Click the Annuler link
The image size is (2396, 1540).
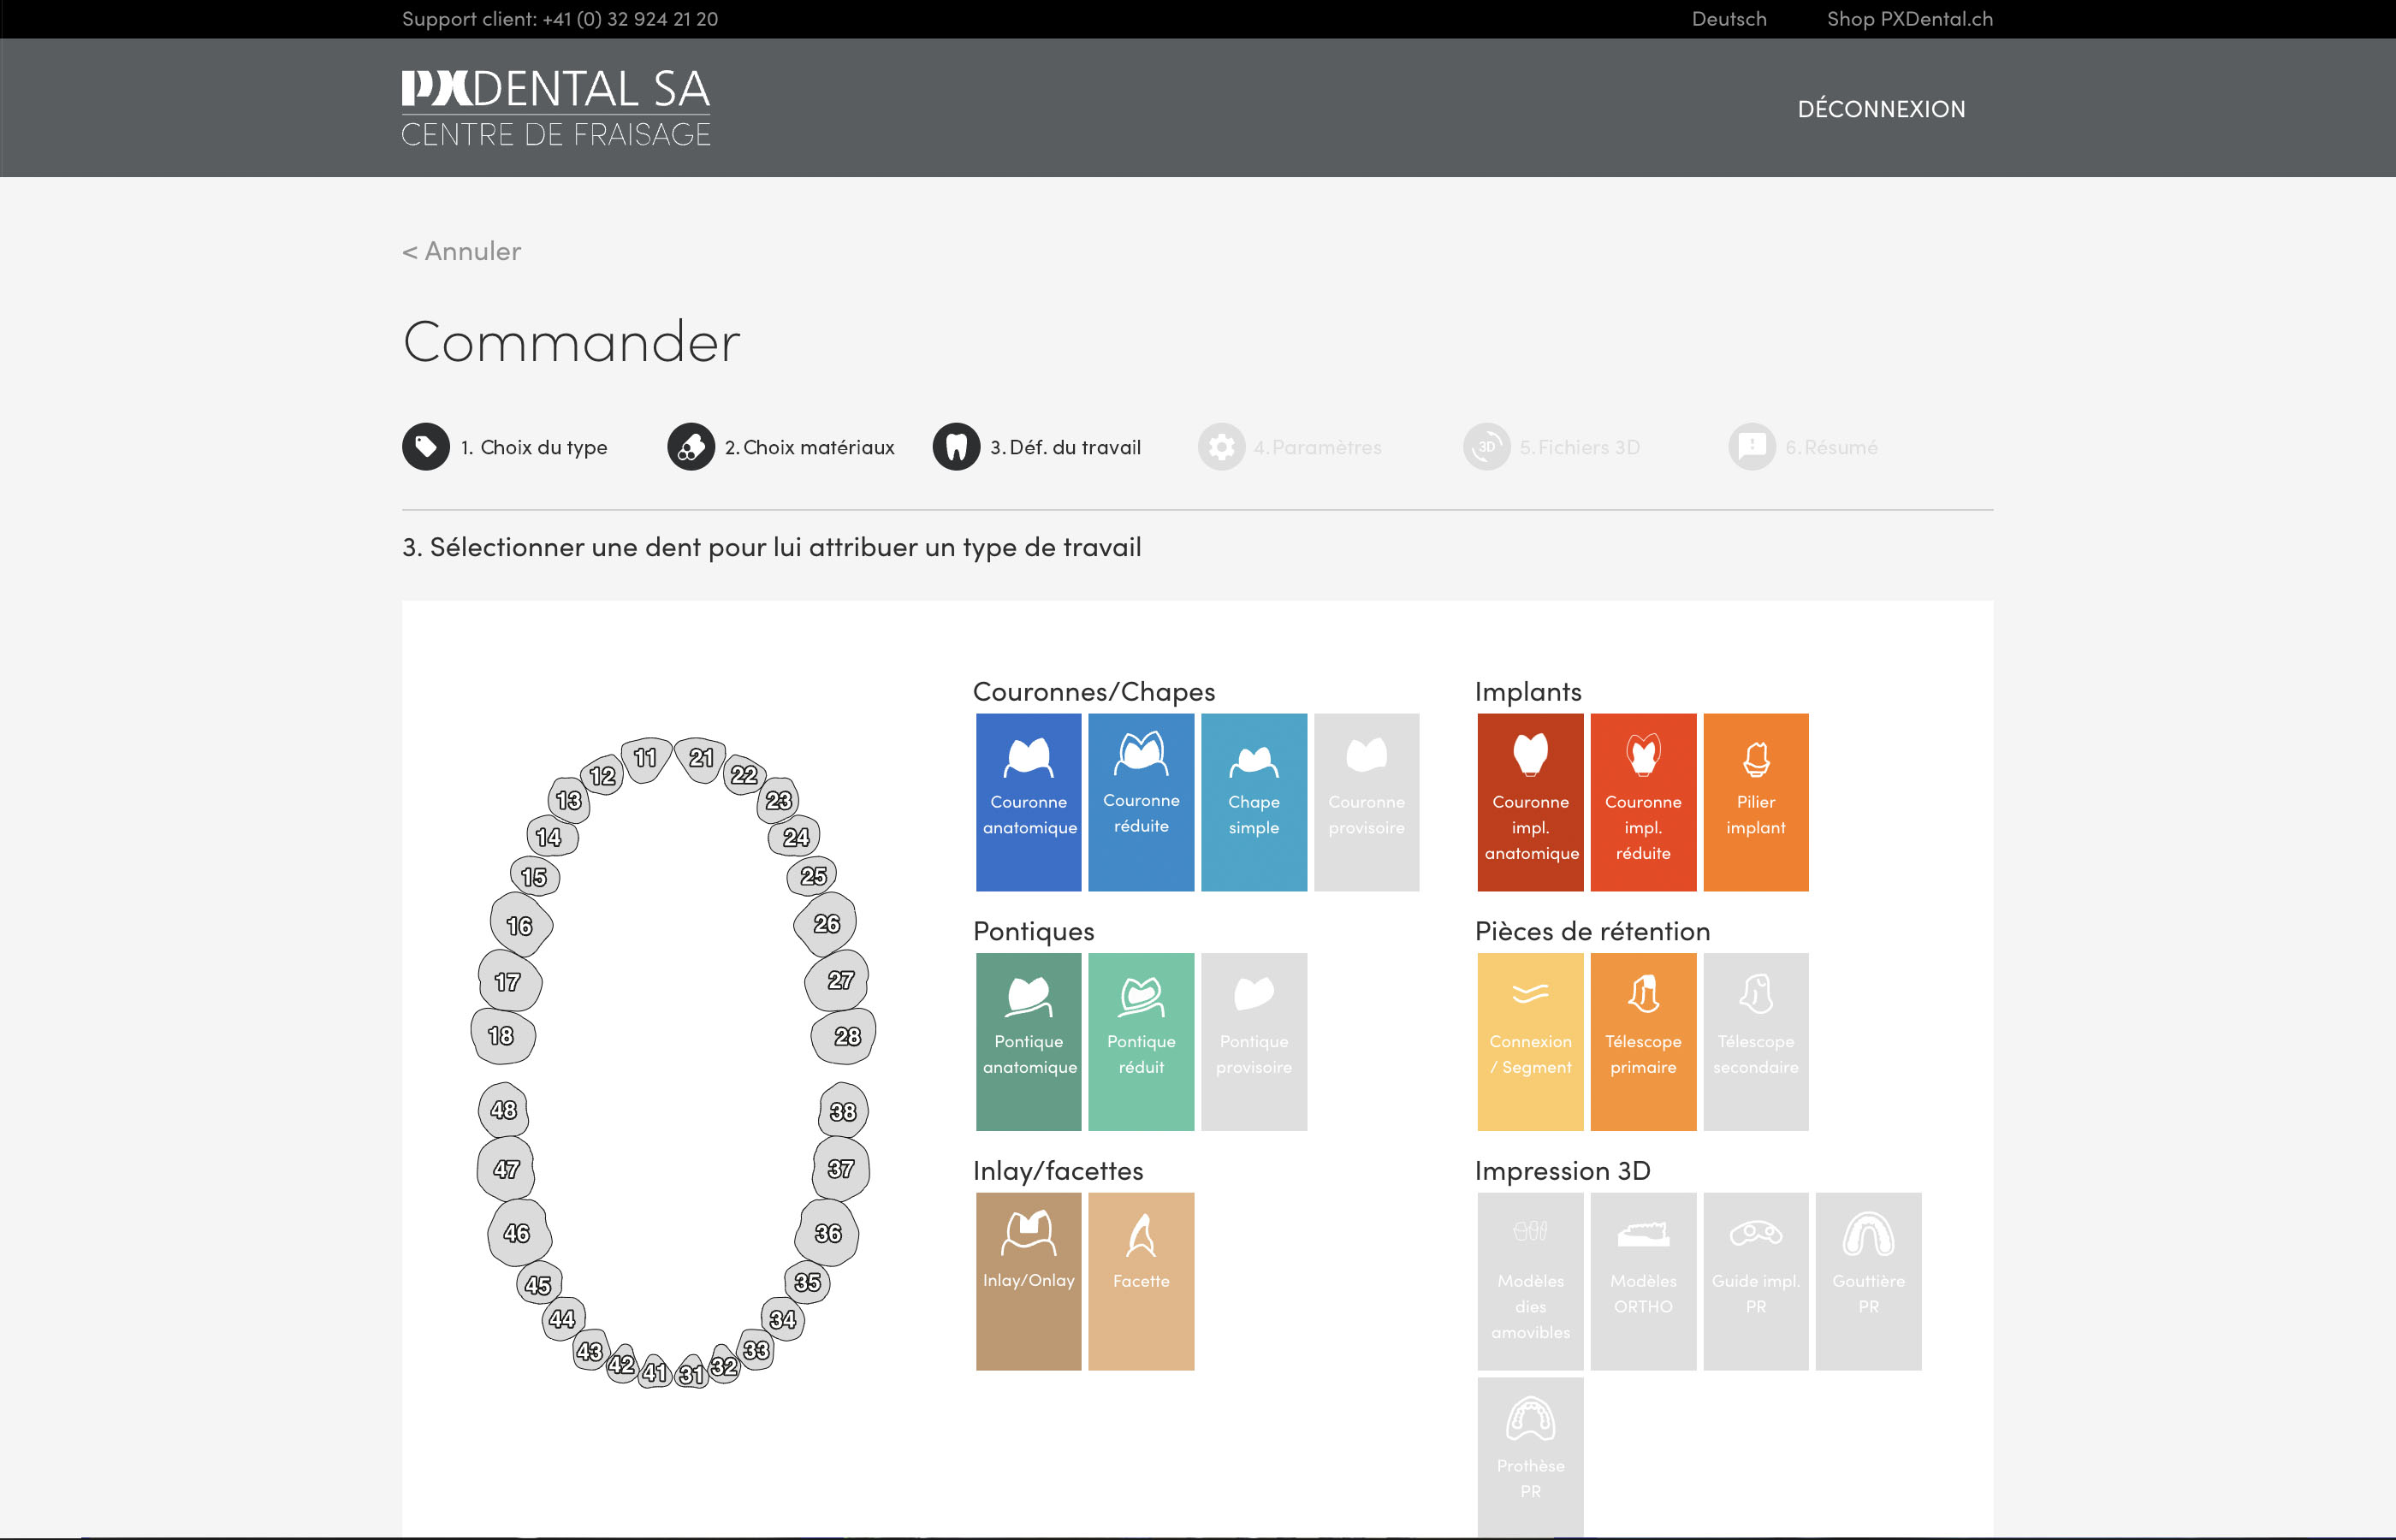point(461,251)
